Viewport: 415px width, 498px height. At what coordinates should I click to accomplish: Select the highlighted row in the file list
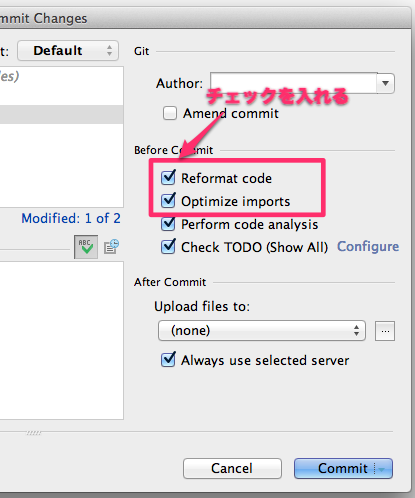[62, 115]
